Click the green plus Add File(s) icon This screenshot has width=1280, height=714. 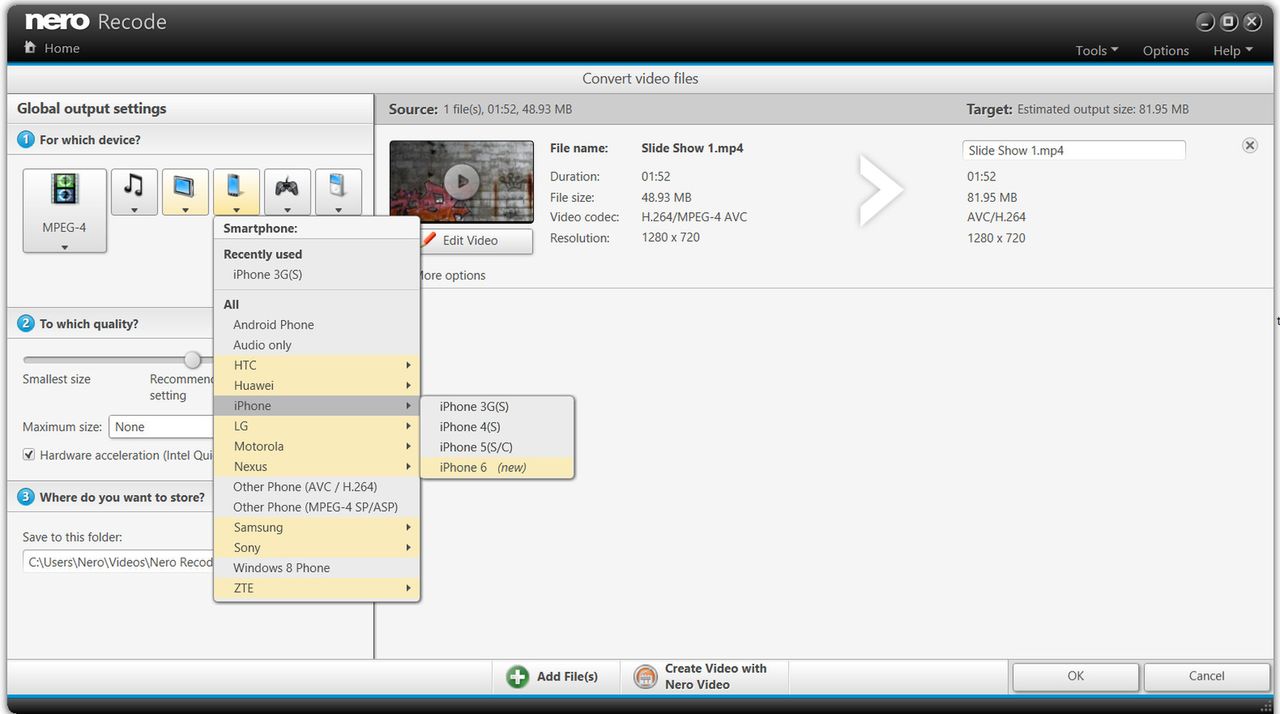(517, 677)
